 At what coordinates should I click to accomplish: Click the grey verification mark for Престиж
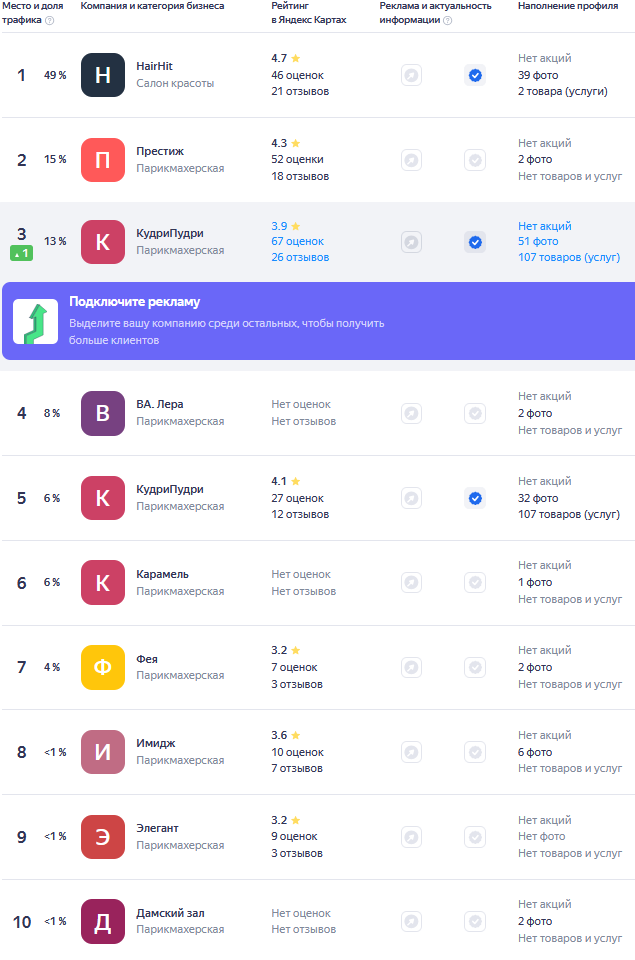(x=475, y=160)
